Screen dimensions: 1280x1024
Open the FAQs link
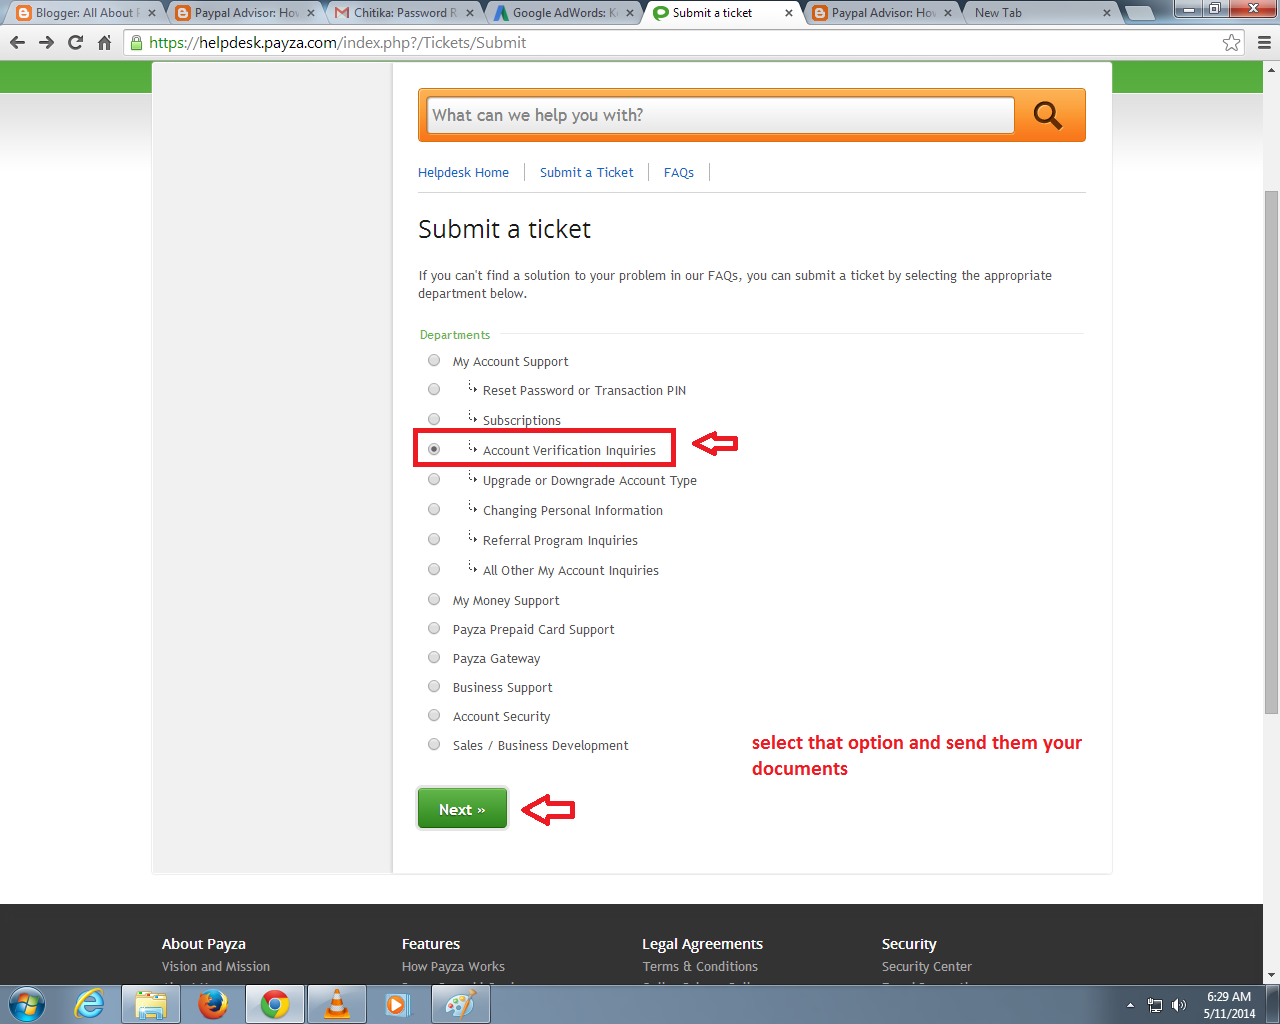click(x=679, y=172)
